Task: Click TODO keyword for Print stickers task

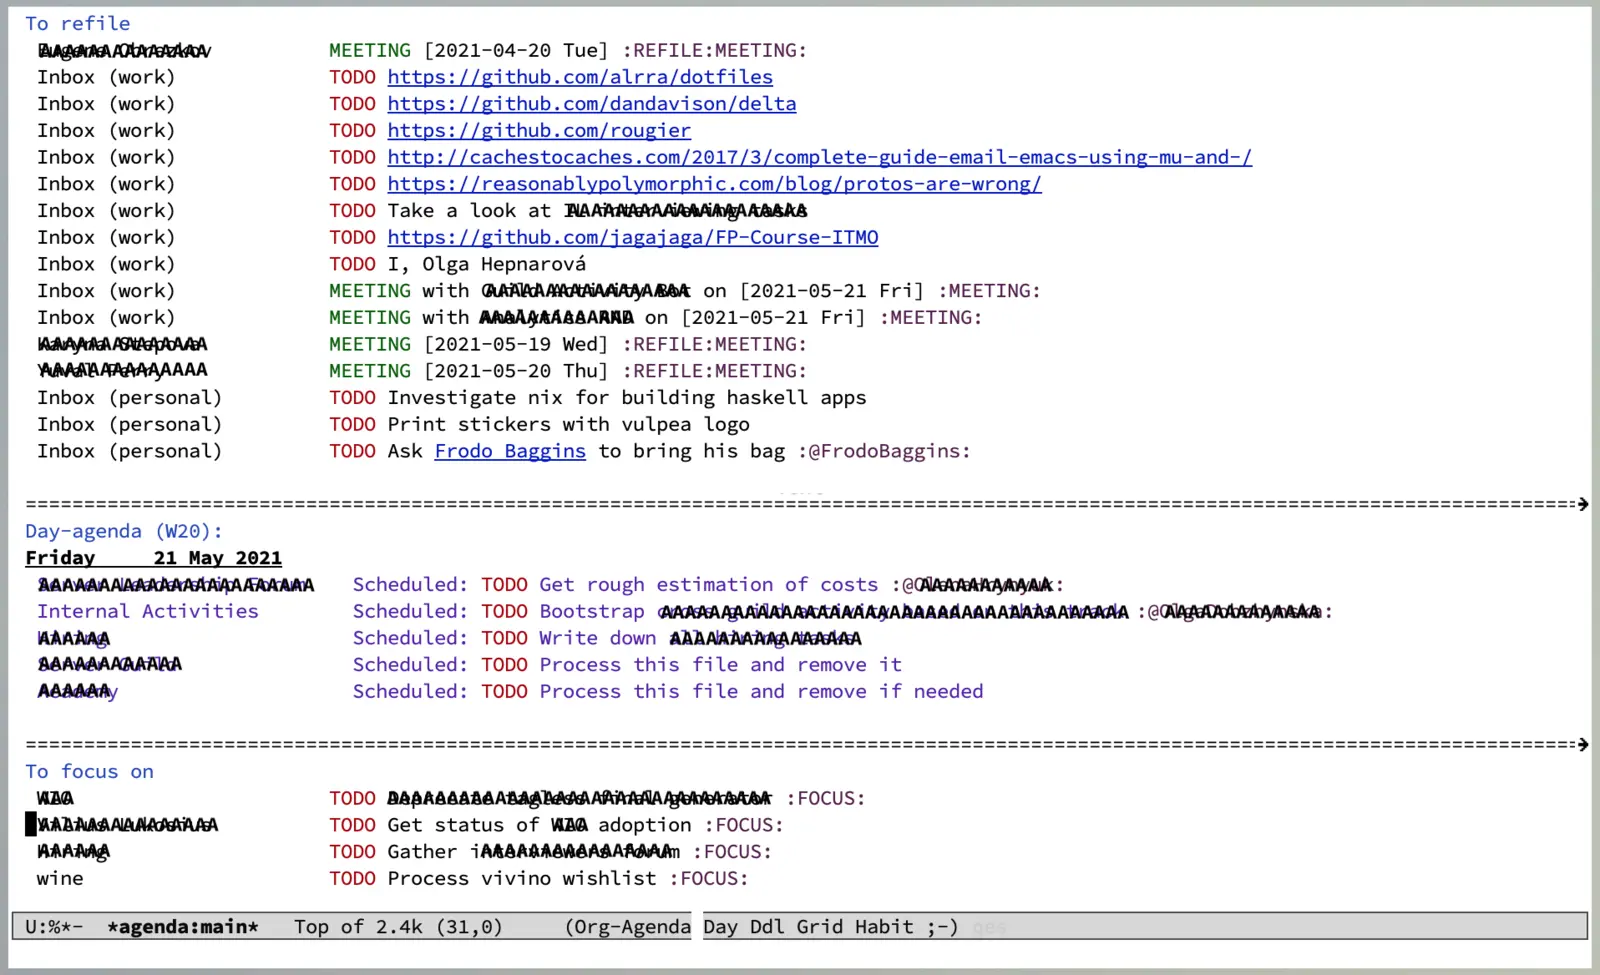Action: click(x=352, y=424)
